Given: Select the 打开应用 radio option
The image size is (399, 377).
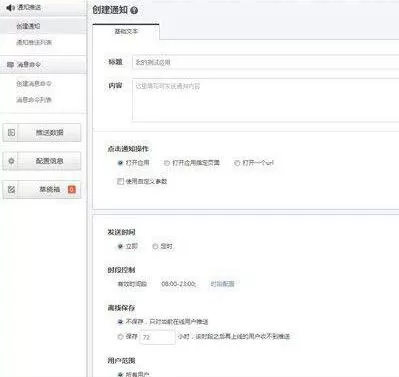Looking at the screenshot, I should tap(120, 163).
